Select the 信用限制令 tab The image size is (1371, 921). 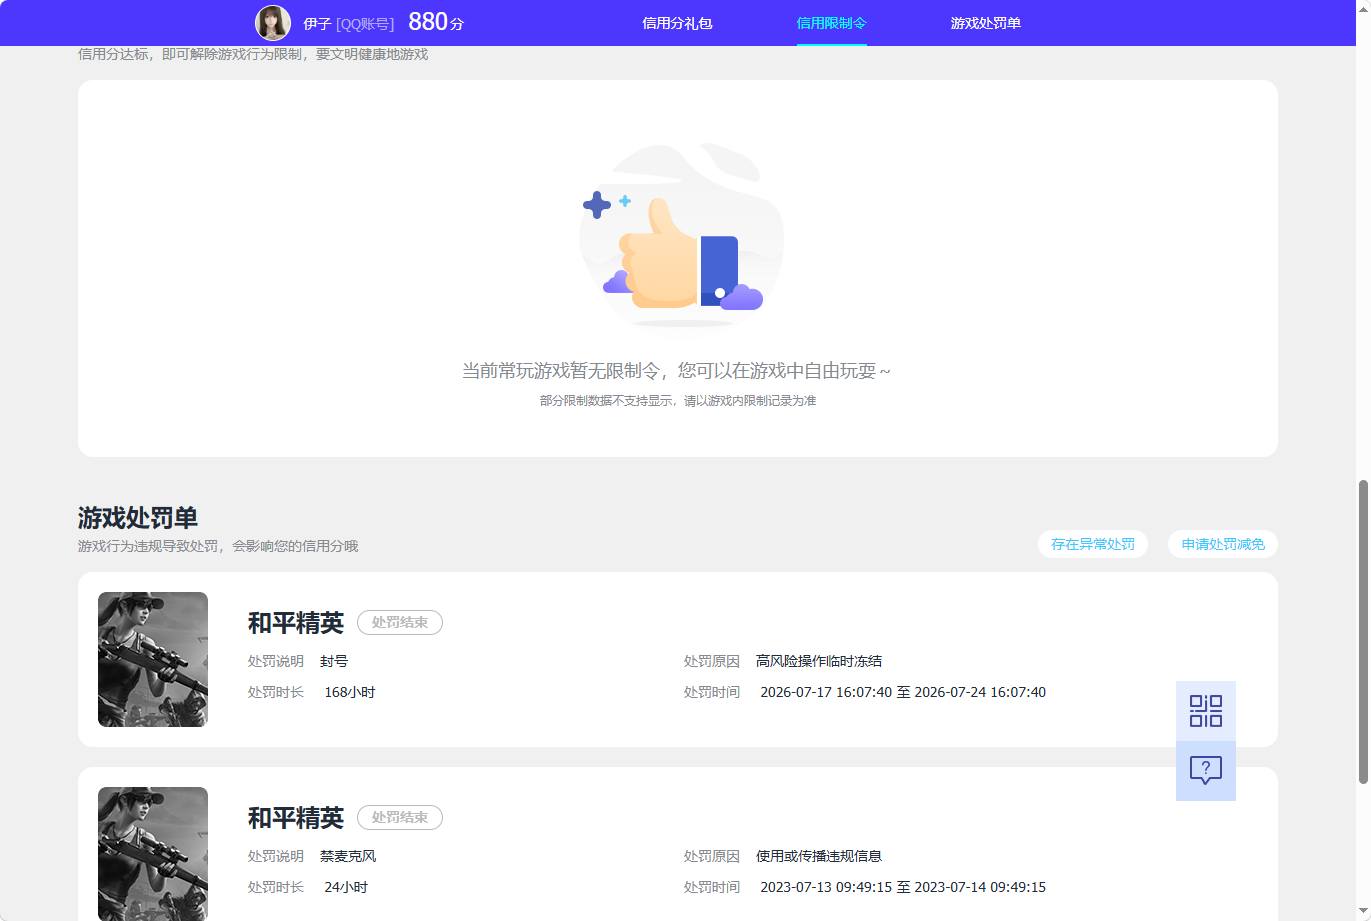(831, 23)
